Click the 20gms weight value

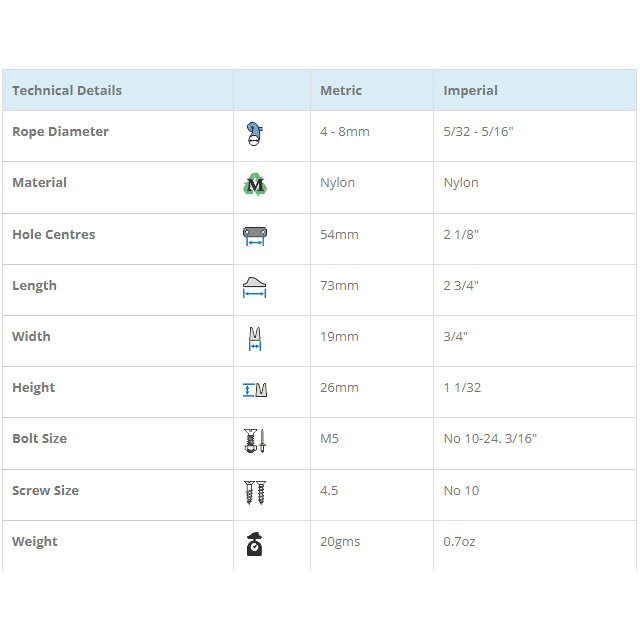coord(340,542)
